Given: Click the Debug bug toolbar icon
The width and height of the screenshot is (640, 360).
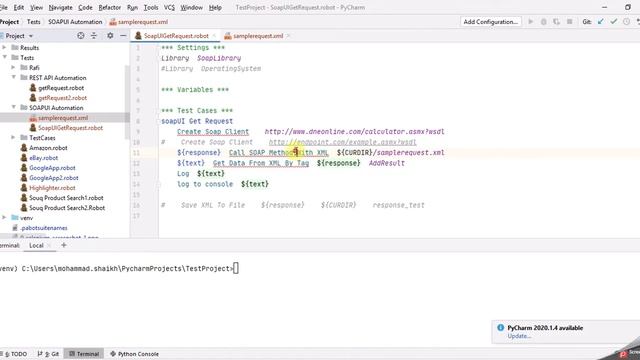Looking at the screenshot, I should (544, 22).
